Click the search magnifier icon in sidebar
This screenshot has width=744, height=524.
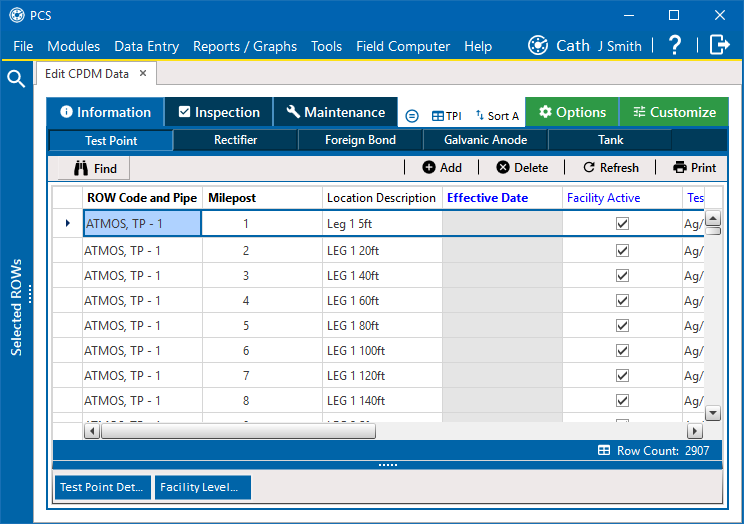pyautogui.click(x=16, y=80)
